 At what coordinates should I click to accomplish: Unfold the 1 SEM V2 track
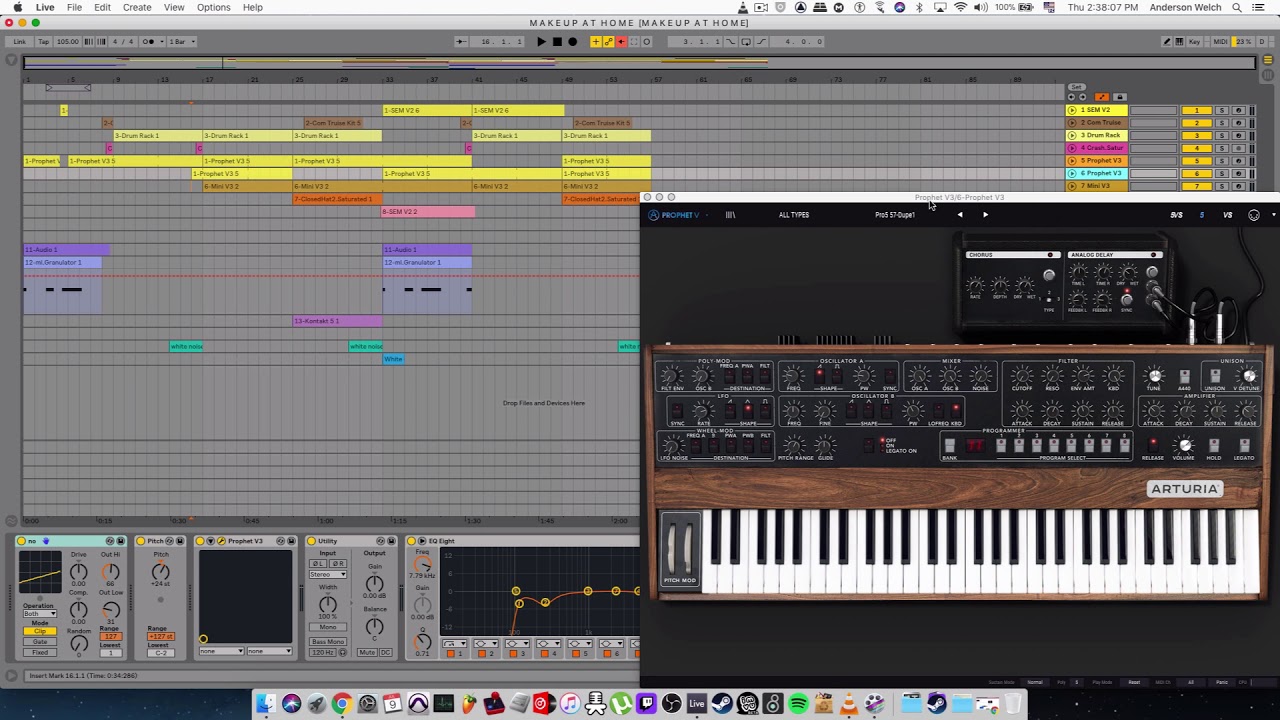(1072, 110)
